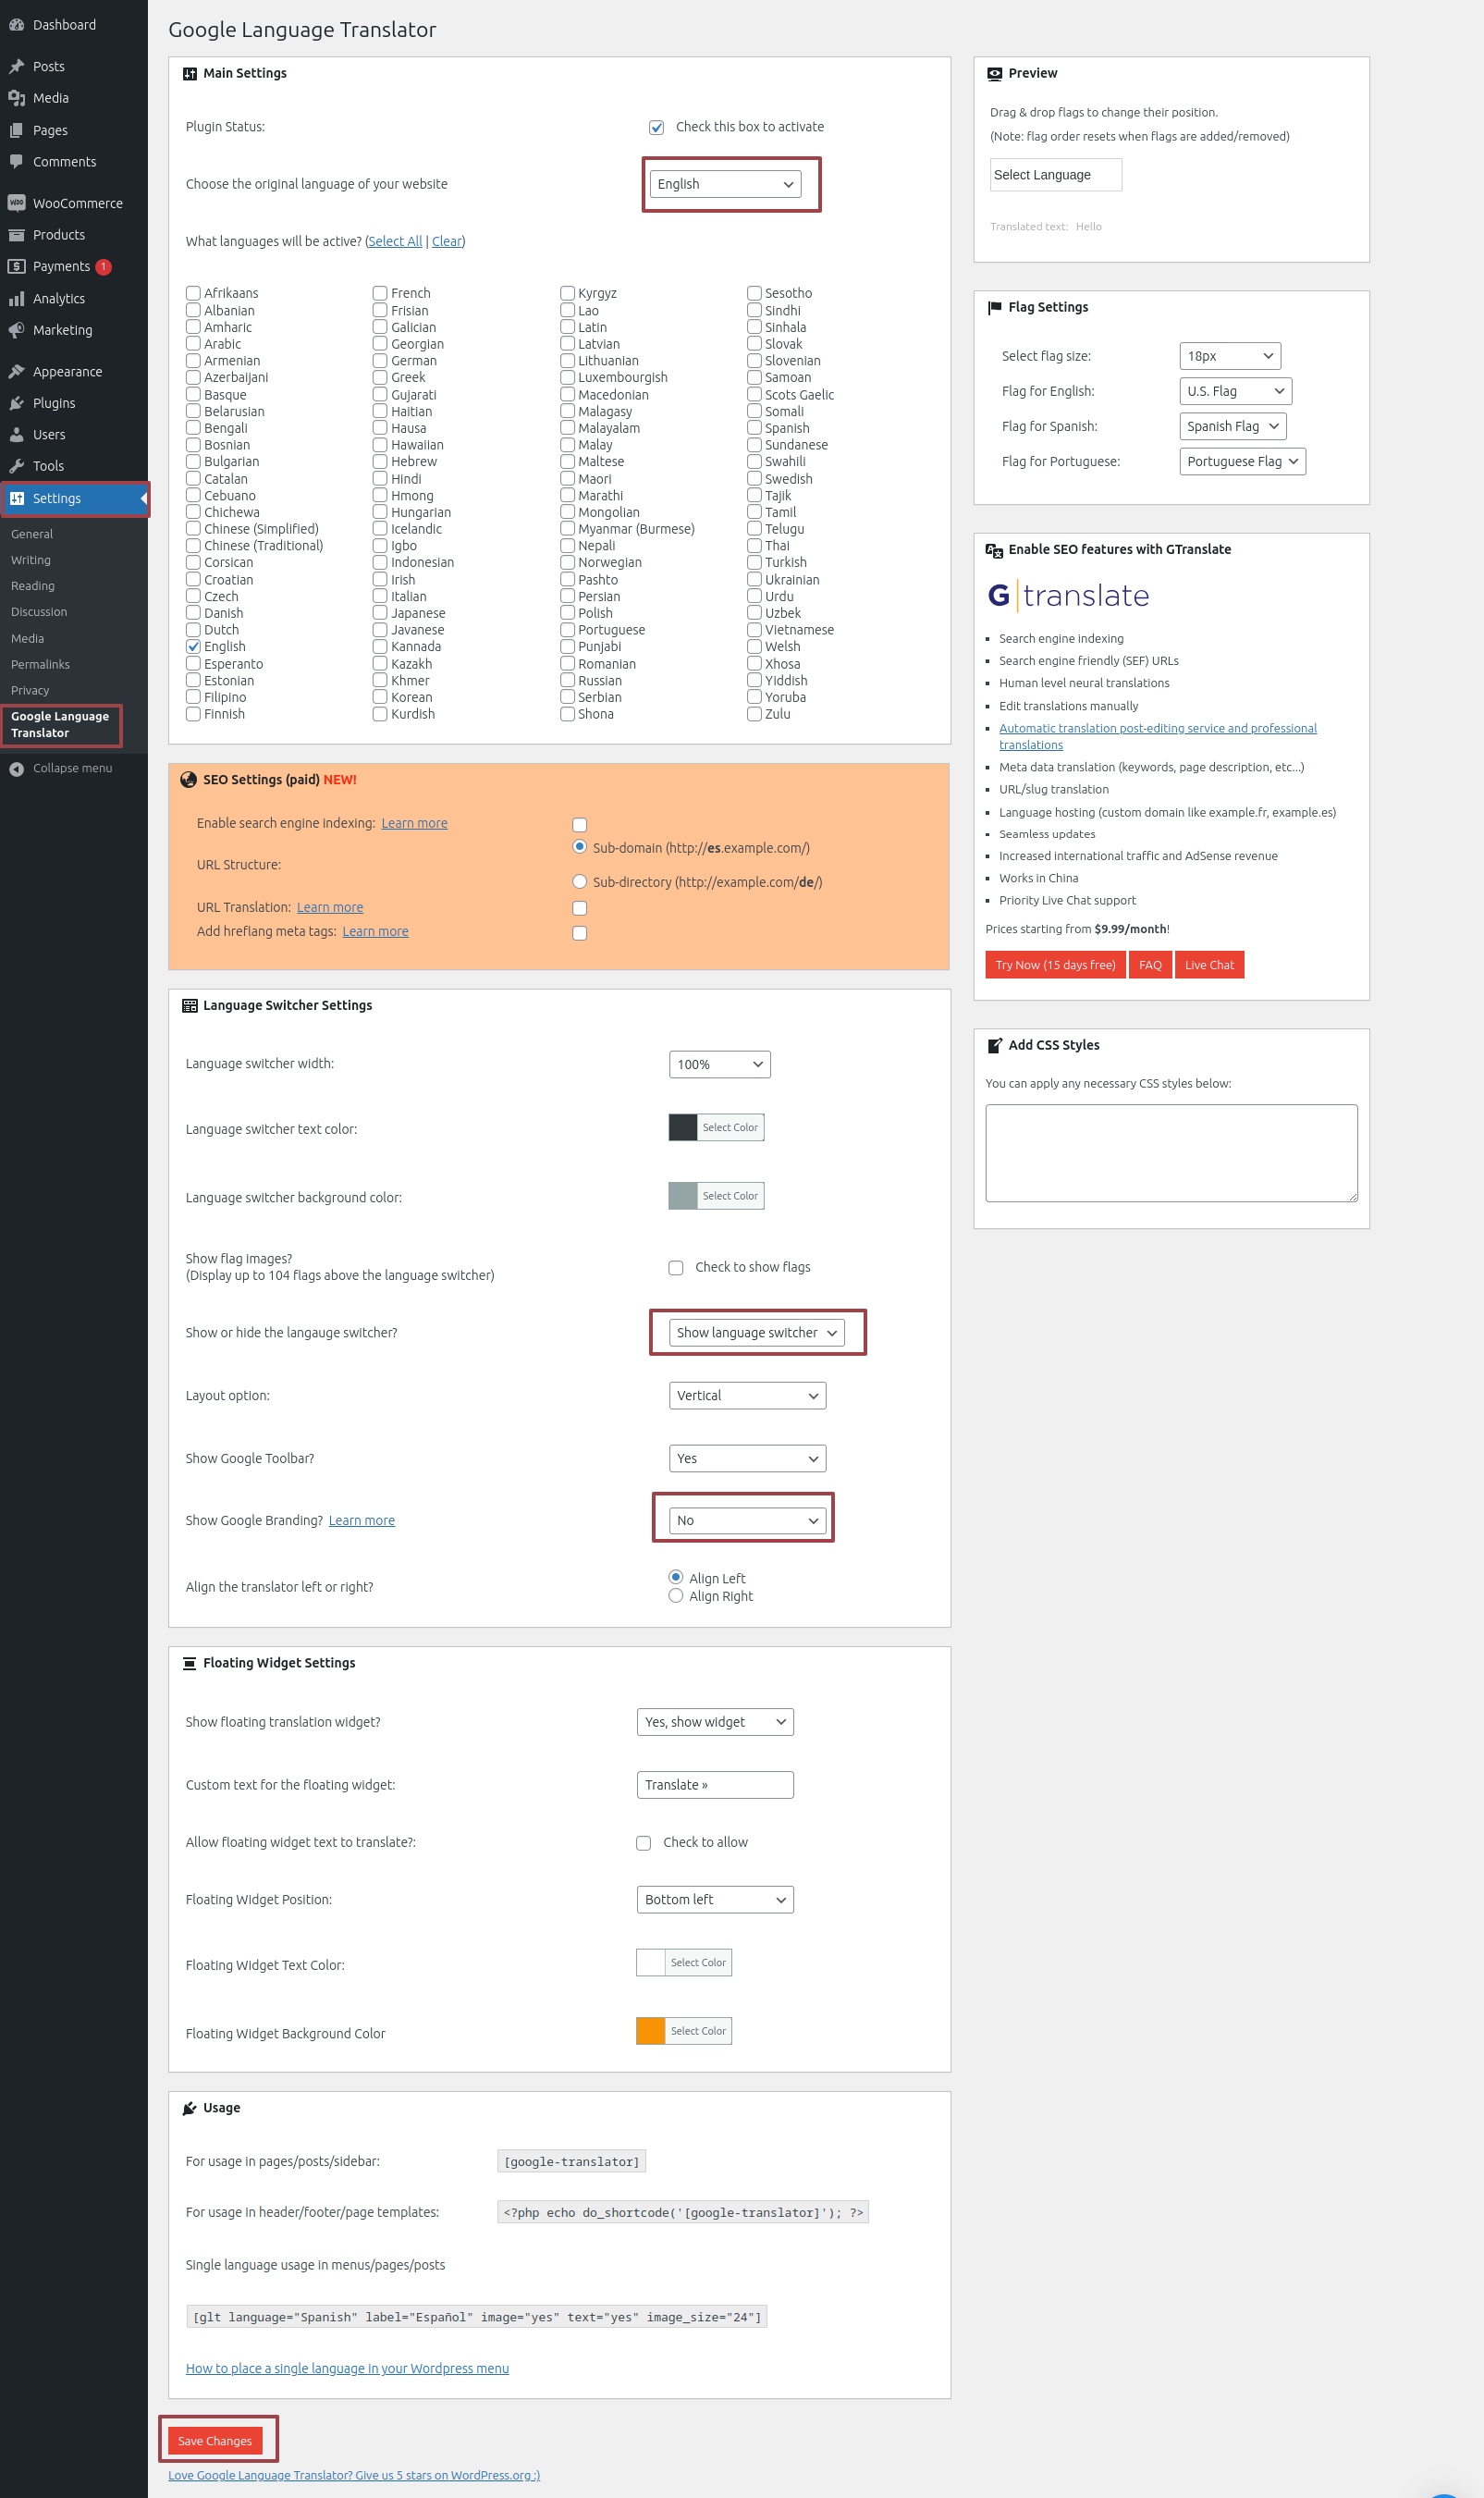Viewport: 1484px width, 2498px height.
Task: Select the Align Right radio button
Action: 676,1596
